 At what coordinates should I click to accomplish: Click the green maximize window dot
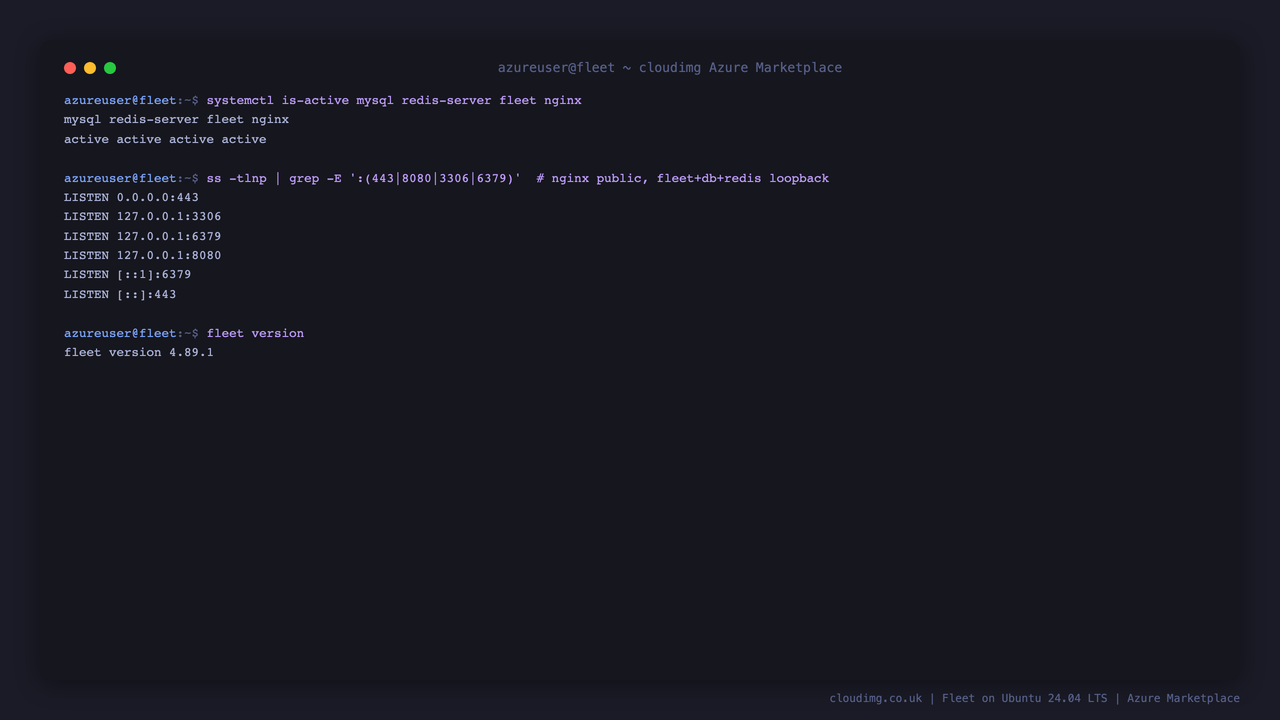pyautogui.click(x=110, y=68)
